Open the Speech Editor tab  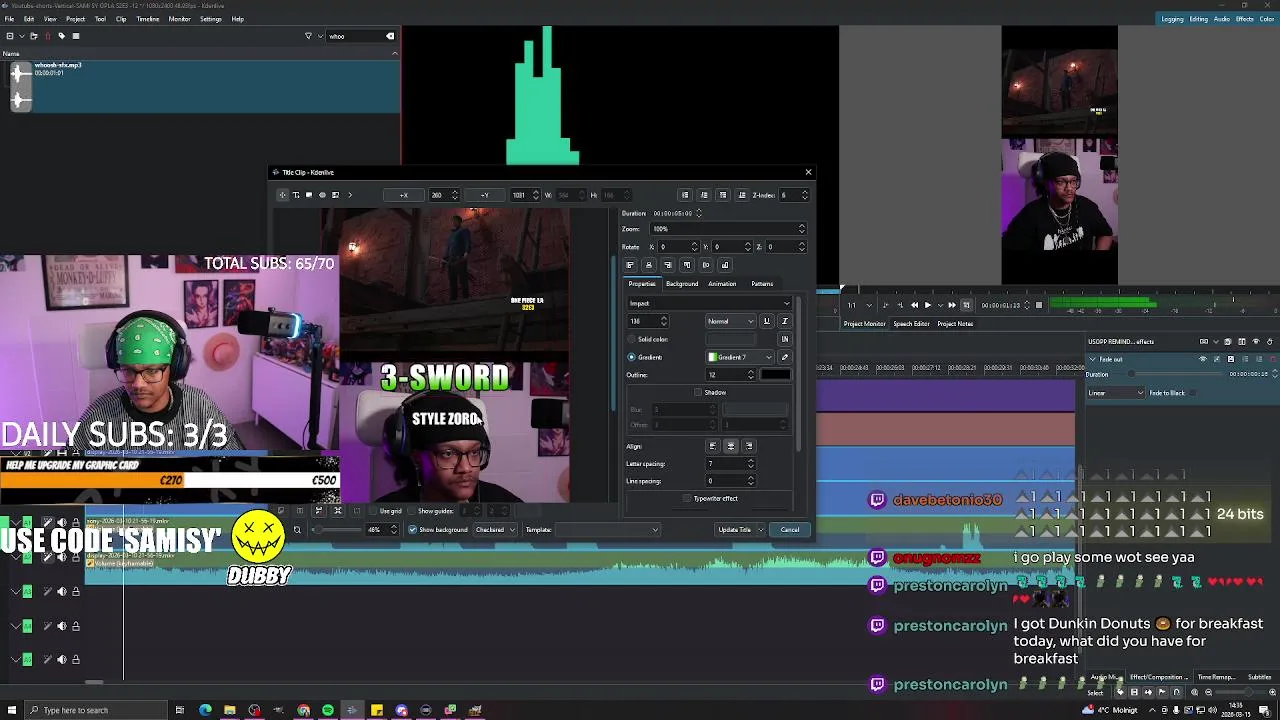point(911,324)
